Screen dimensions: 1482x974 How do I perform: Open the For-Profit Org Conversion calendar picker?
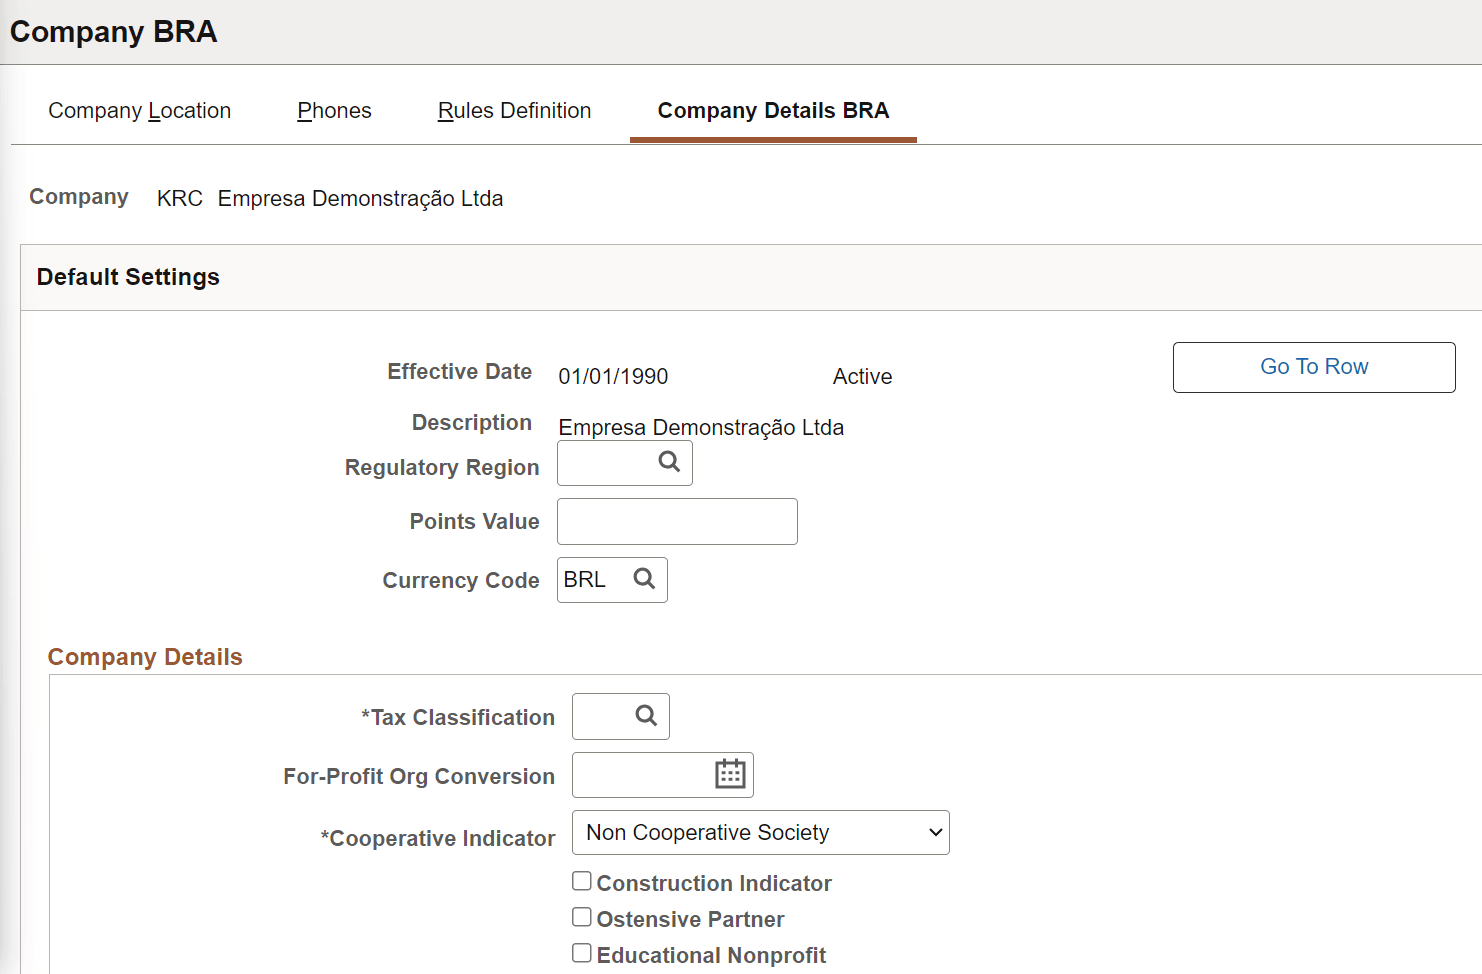pyautogui.click(x=729, y=773)
